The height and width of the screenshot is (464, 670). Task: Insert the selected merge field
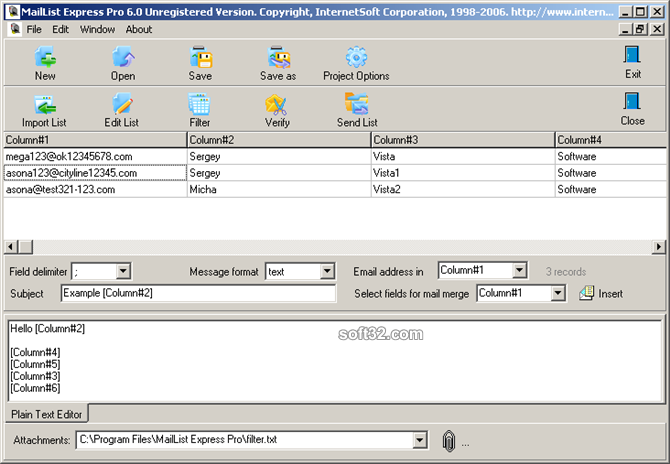tap(601, 294)
